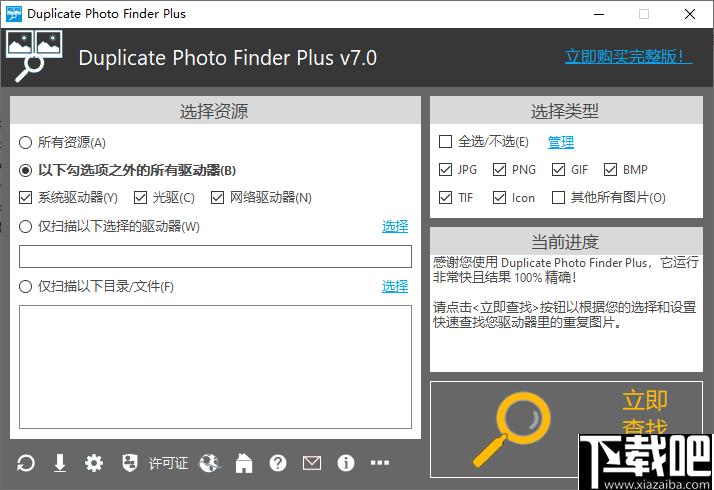The image size is (714, 490).
Task: Uncheck the Icon type checkbox
Action: (500, 198)
